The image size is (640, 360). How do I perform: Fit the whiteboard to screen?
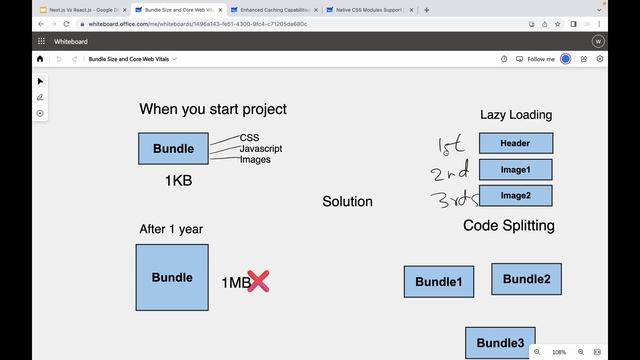point(597,352)
